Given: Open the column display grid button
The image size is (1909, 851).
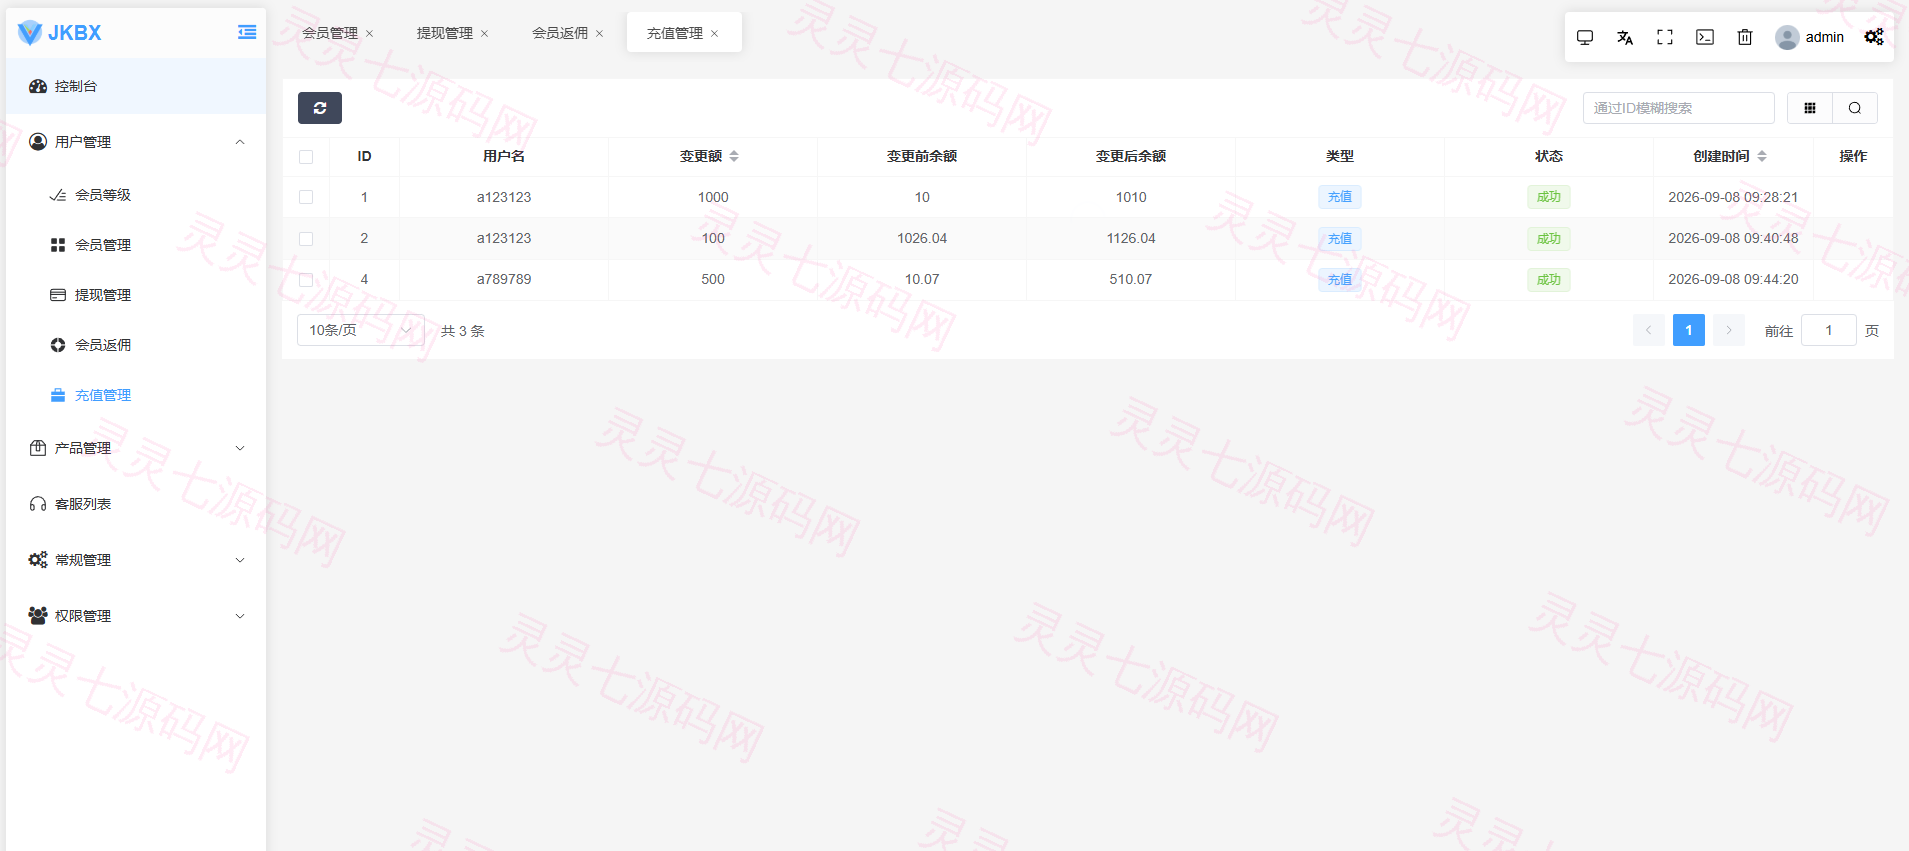Looking at the screenshot, I should click(1810, 108).
